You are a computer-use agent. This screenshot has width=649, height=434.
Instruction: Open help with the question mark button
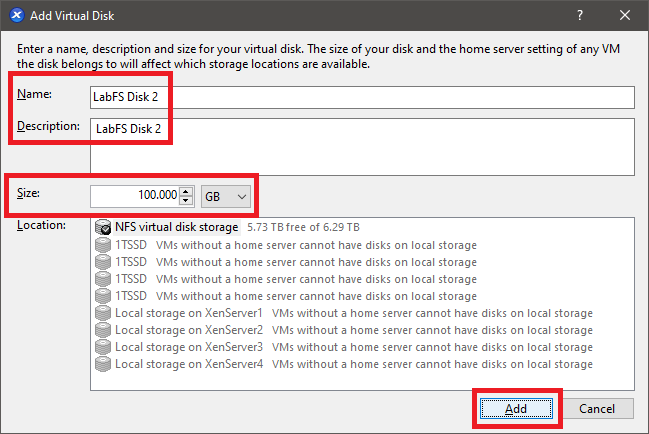[x=580, y=14]
